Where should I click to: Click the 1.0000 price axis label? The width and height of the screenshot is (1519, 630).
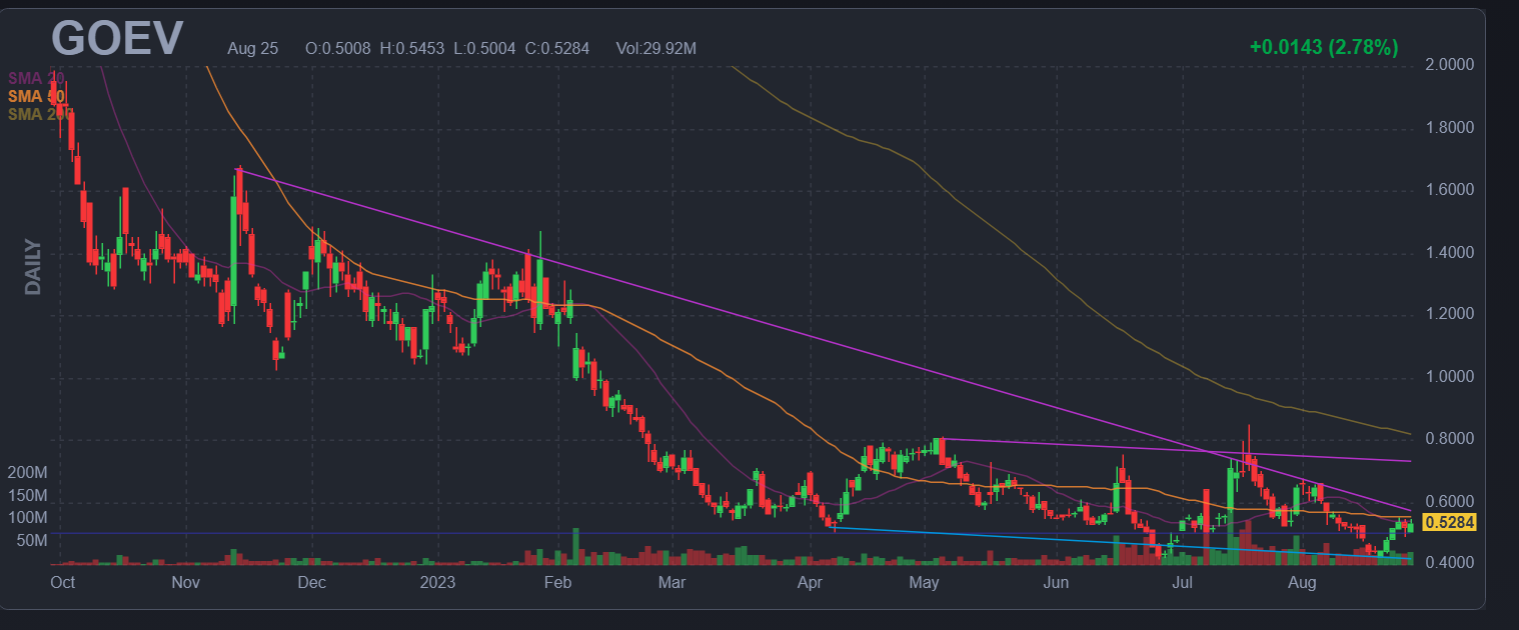[x=1449, y=377]
